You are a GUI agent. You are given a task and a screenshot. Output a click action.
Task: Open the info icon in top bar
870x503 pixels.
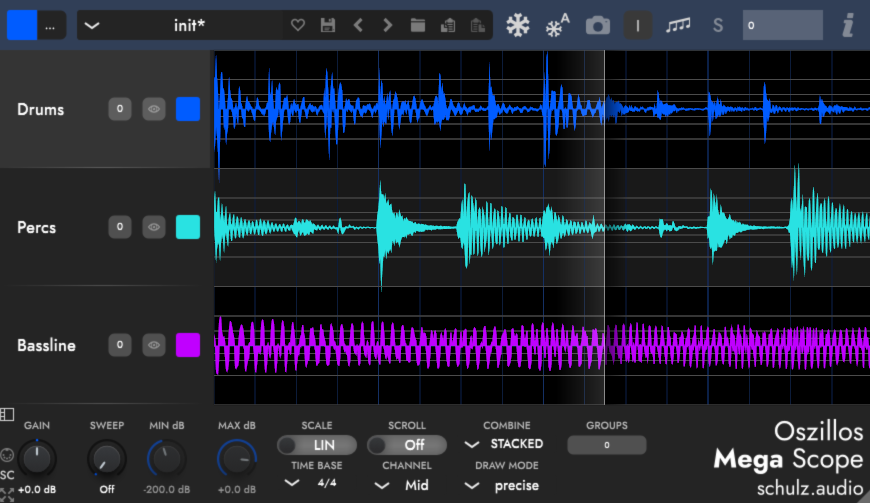point(848,26)
